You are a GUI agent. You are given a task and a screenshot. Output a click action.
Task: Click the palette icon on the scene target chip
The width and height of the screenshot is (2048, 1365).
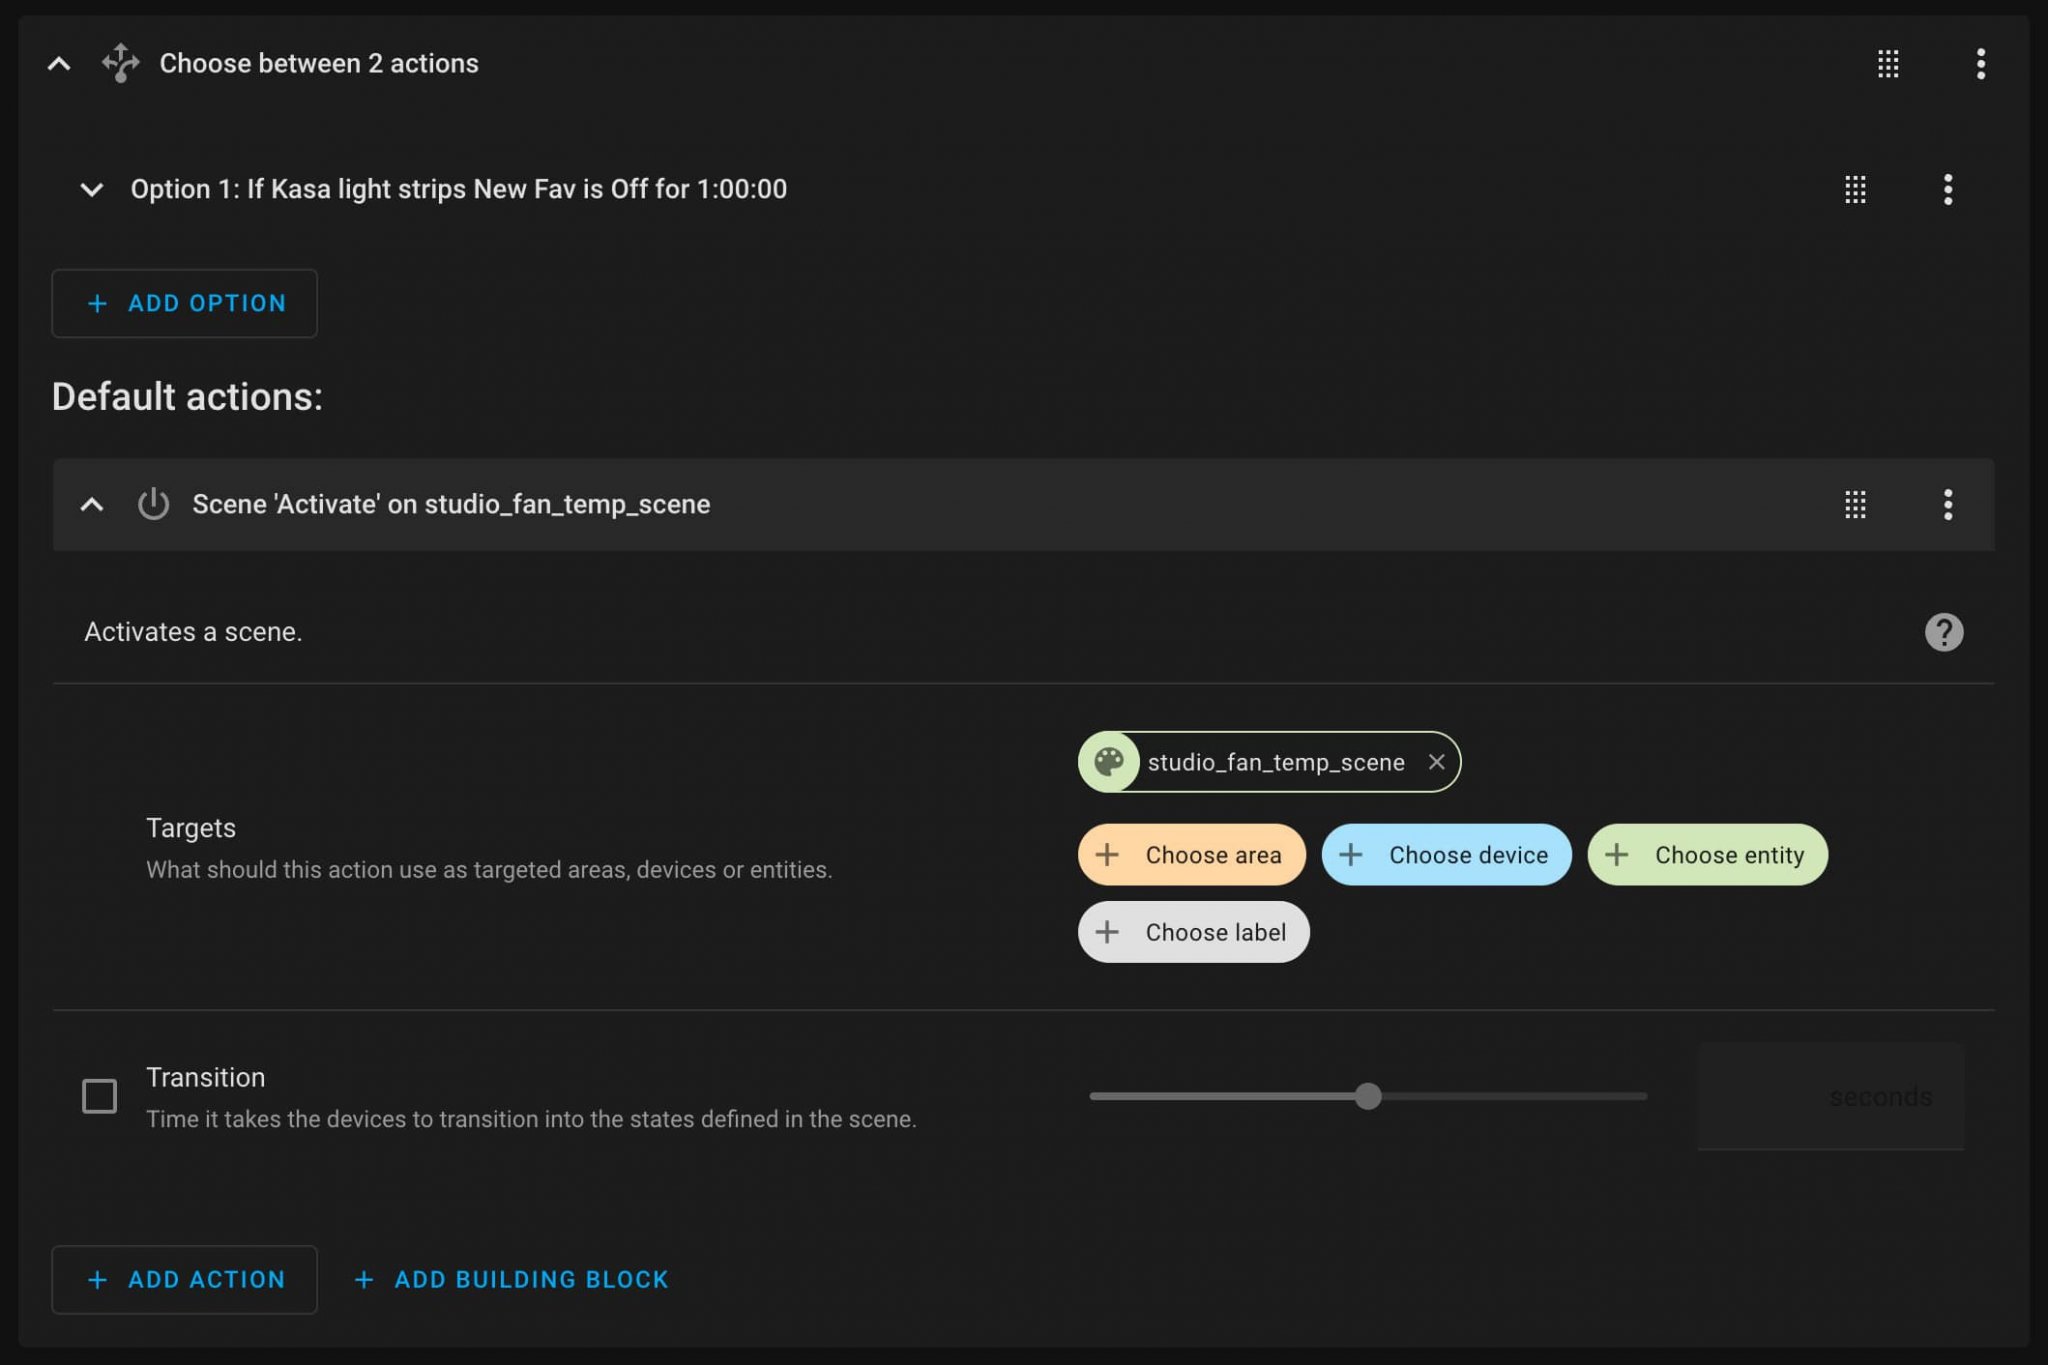coord(1110,762)
